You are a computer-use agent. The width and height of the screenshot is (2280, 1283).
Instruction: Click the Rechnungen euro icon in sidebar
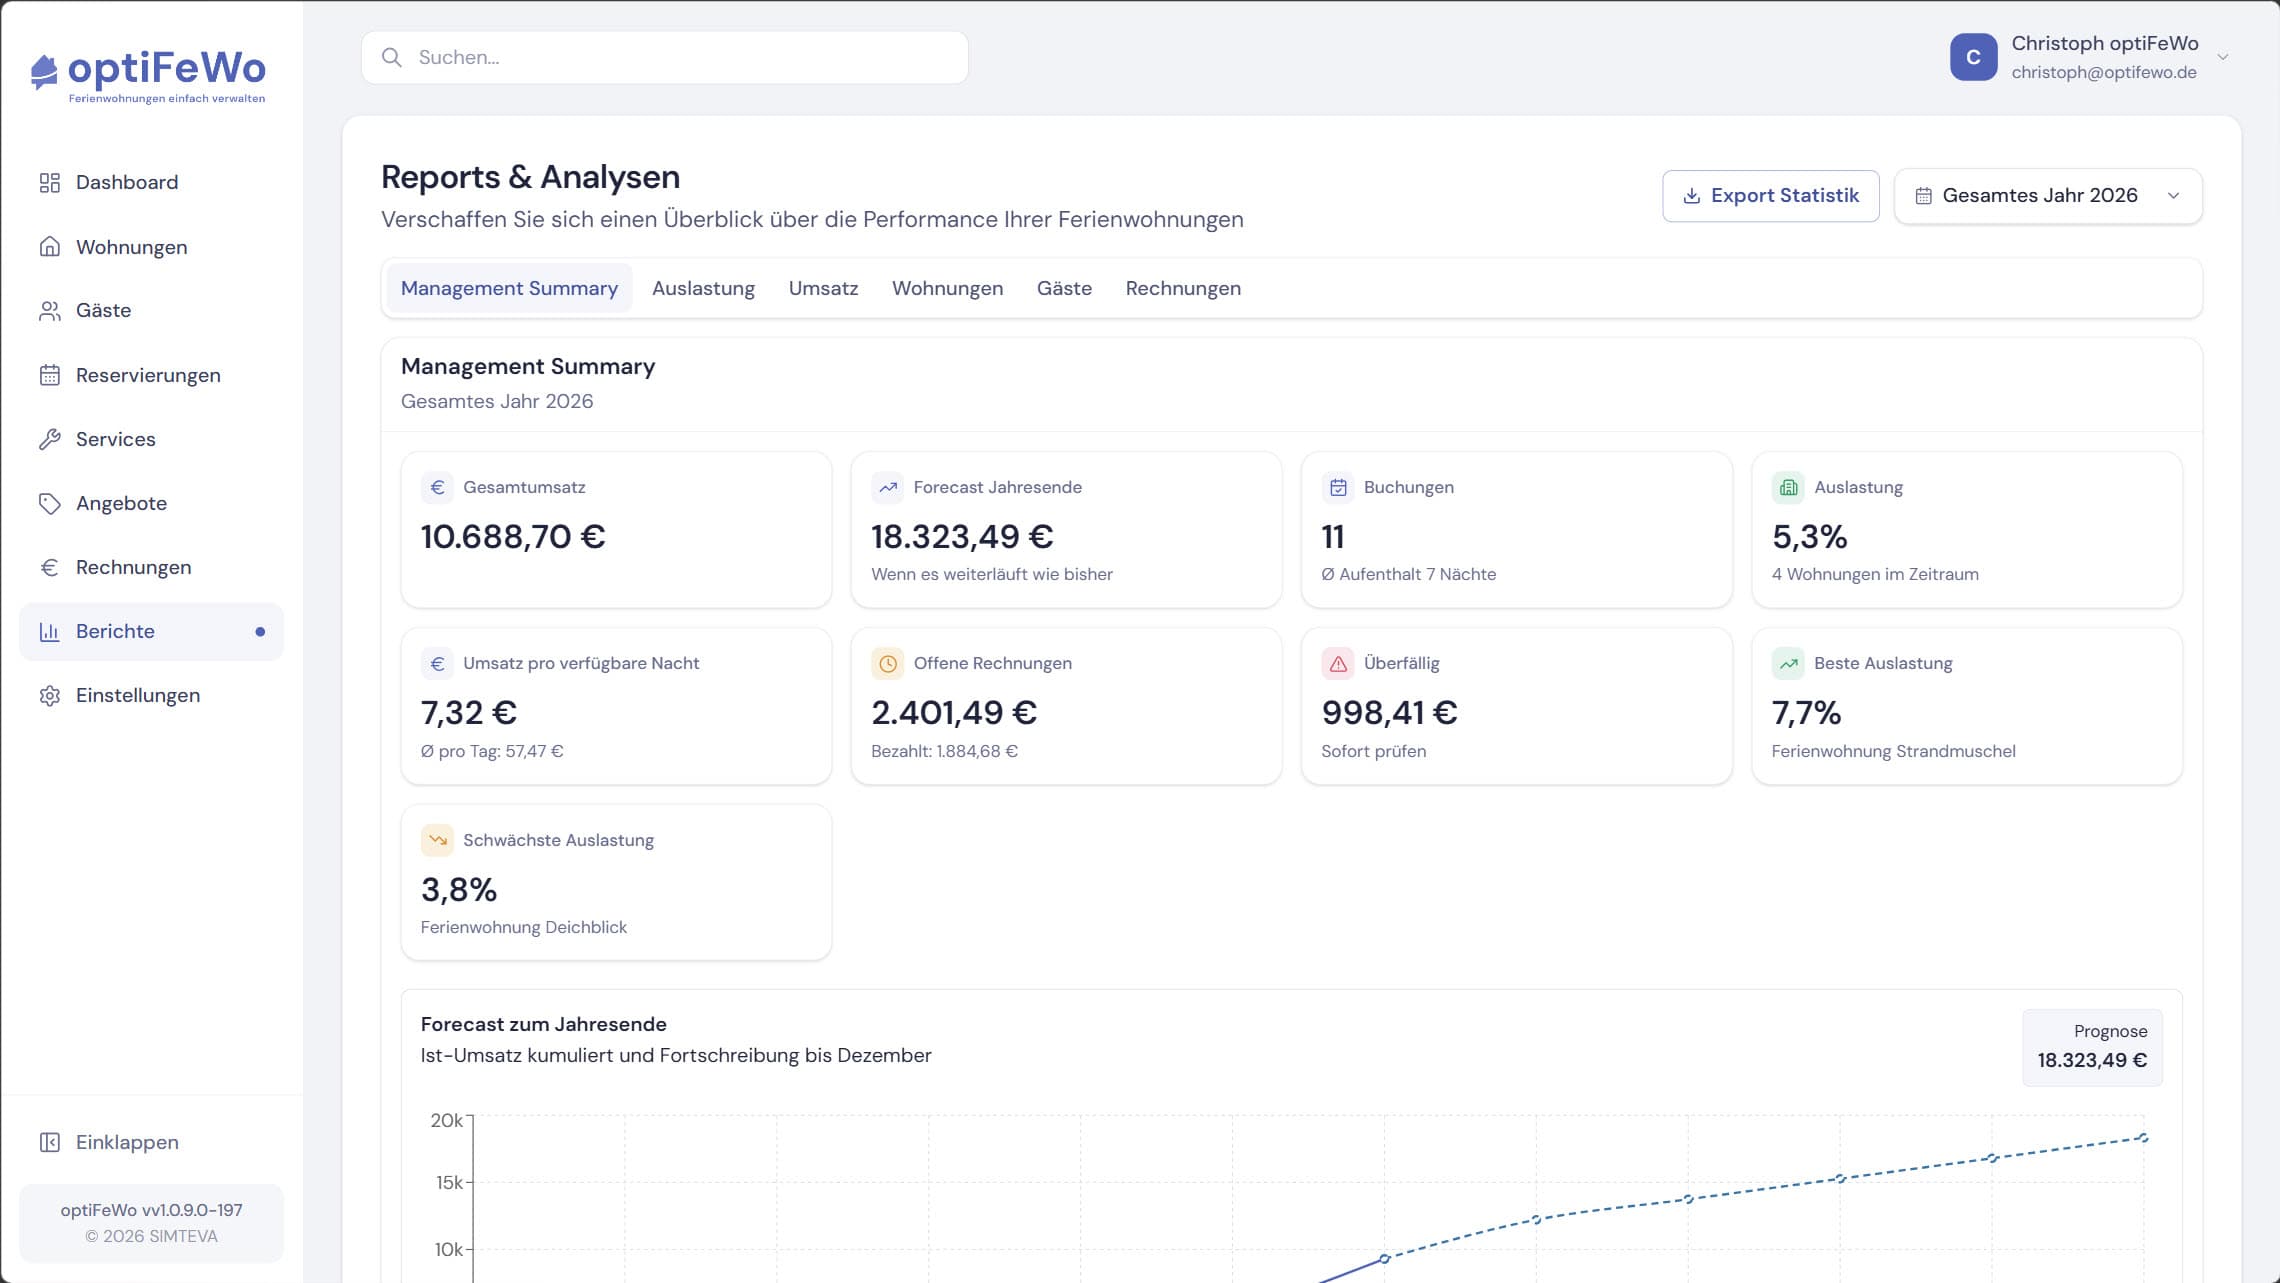point(50,567)
